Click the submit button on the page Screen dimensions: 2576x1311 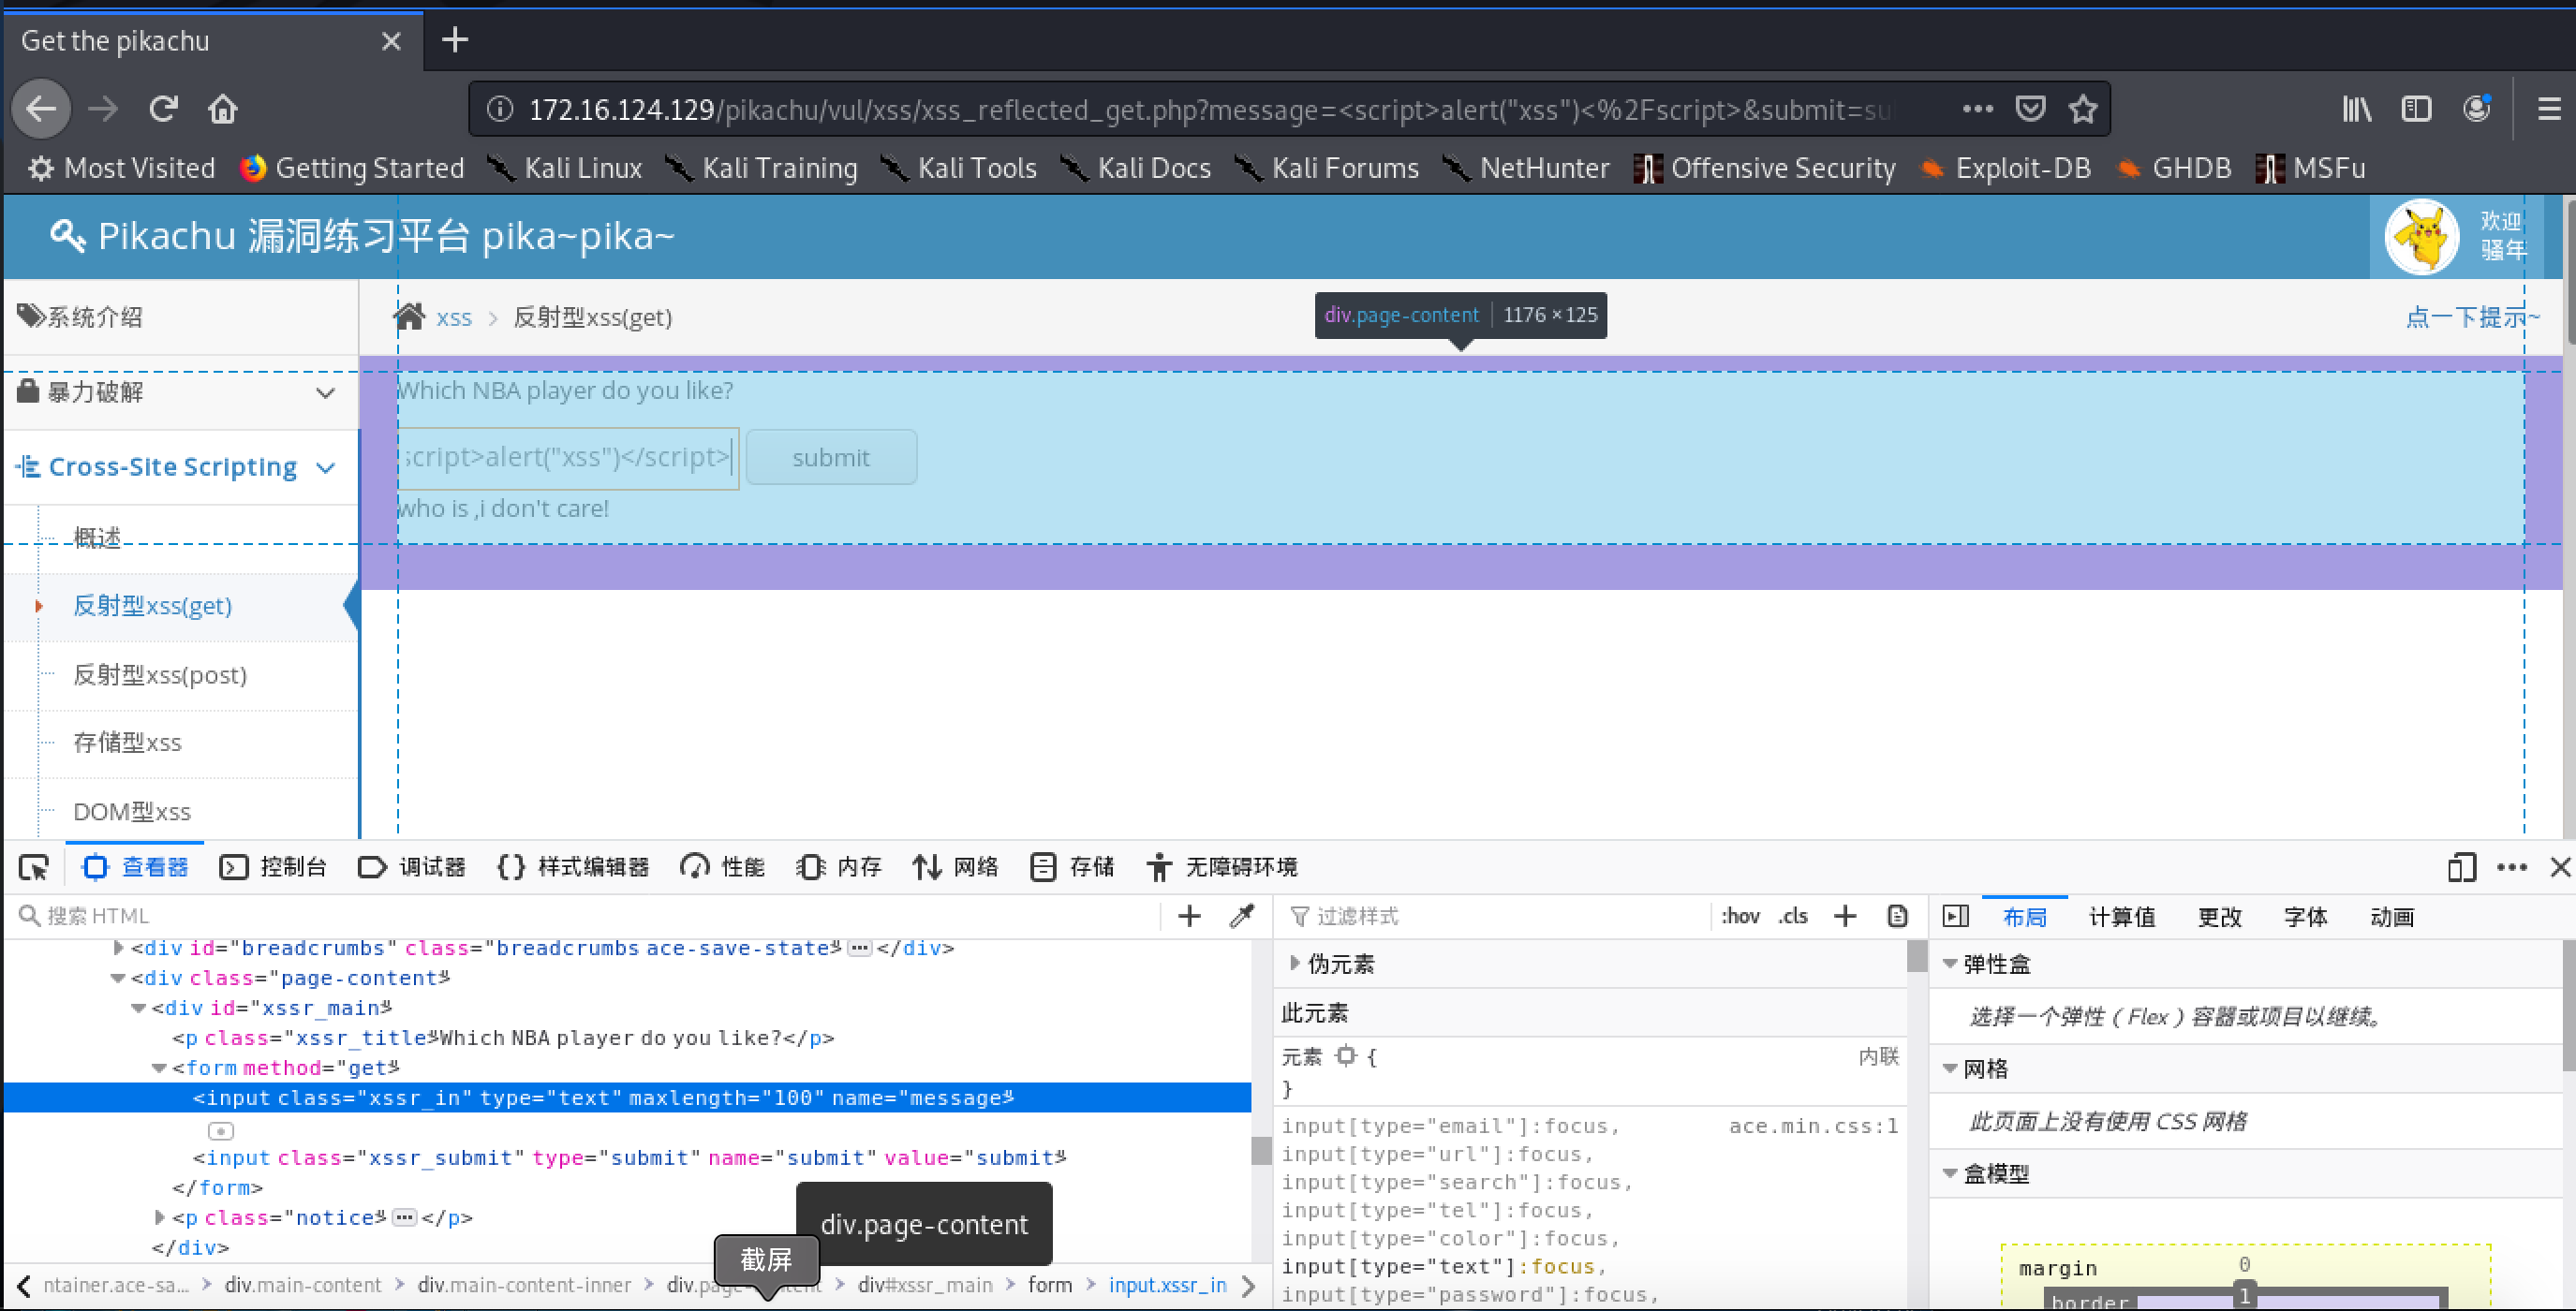pyautogui.click(x=830, y=457)
